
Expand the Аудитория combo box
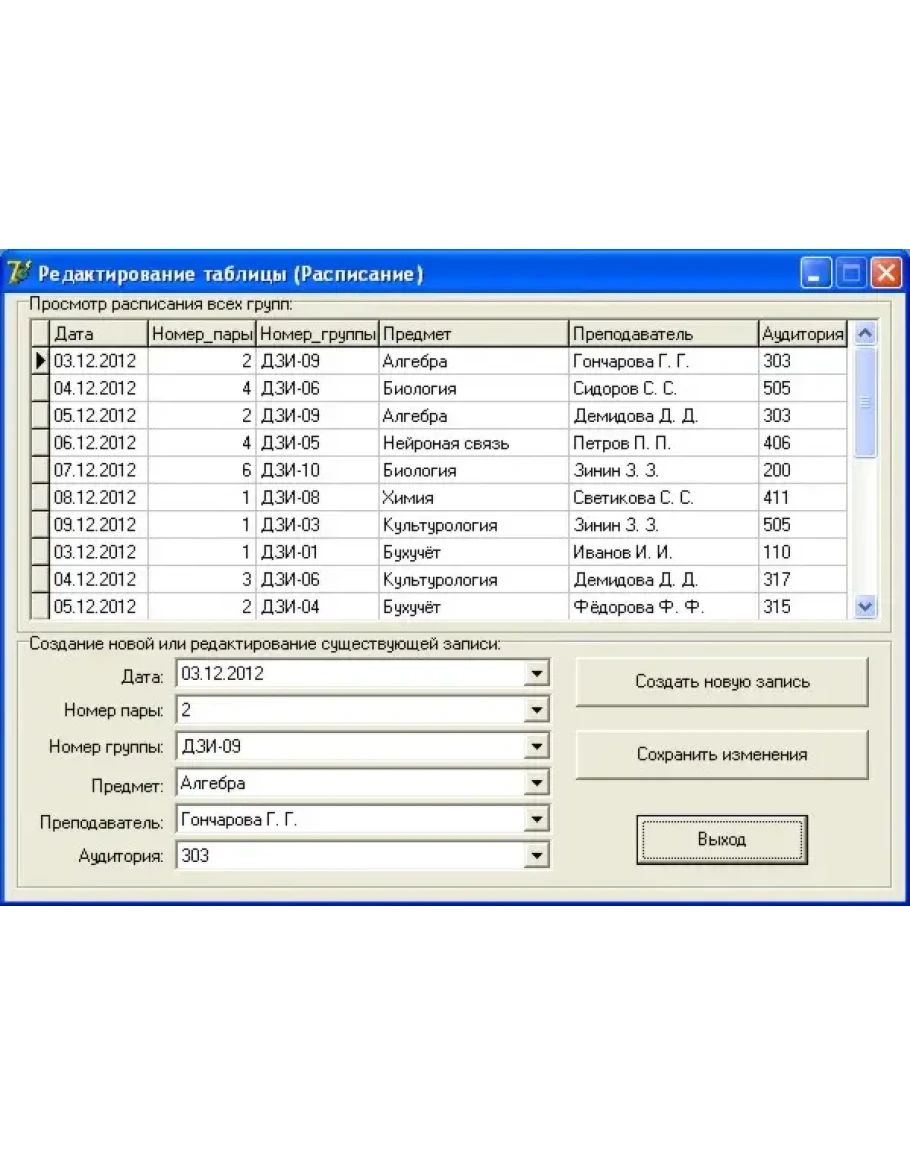point(538,856)
